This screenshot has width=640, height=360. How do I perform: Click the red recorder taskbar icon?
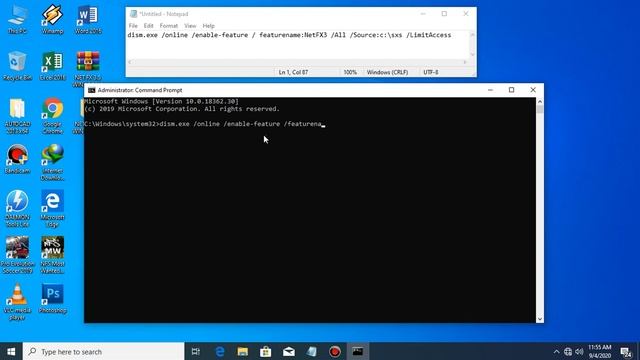click(335, 351)
